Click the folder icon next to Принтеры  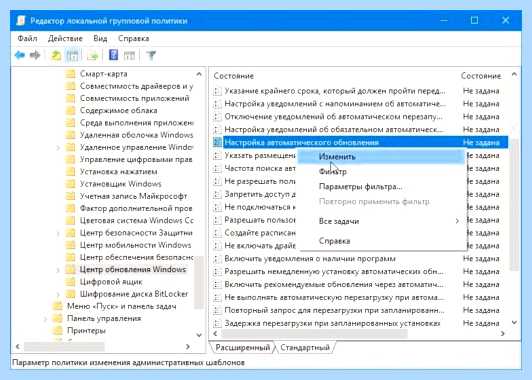(x=58, y=330)
